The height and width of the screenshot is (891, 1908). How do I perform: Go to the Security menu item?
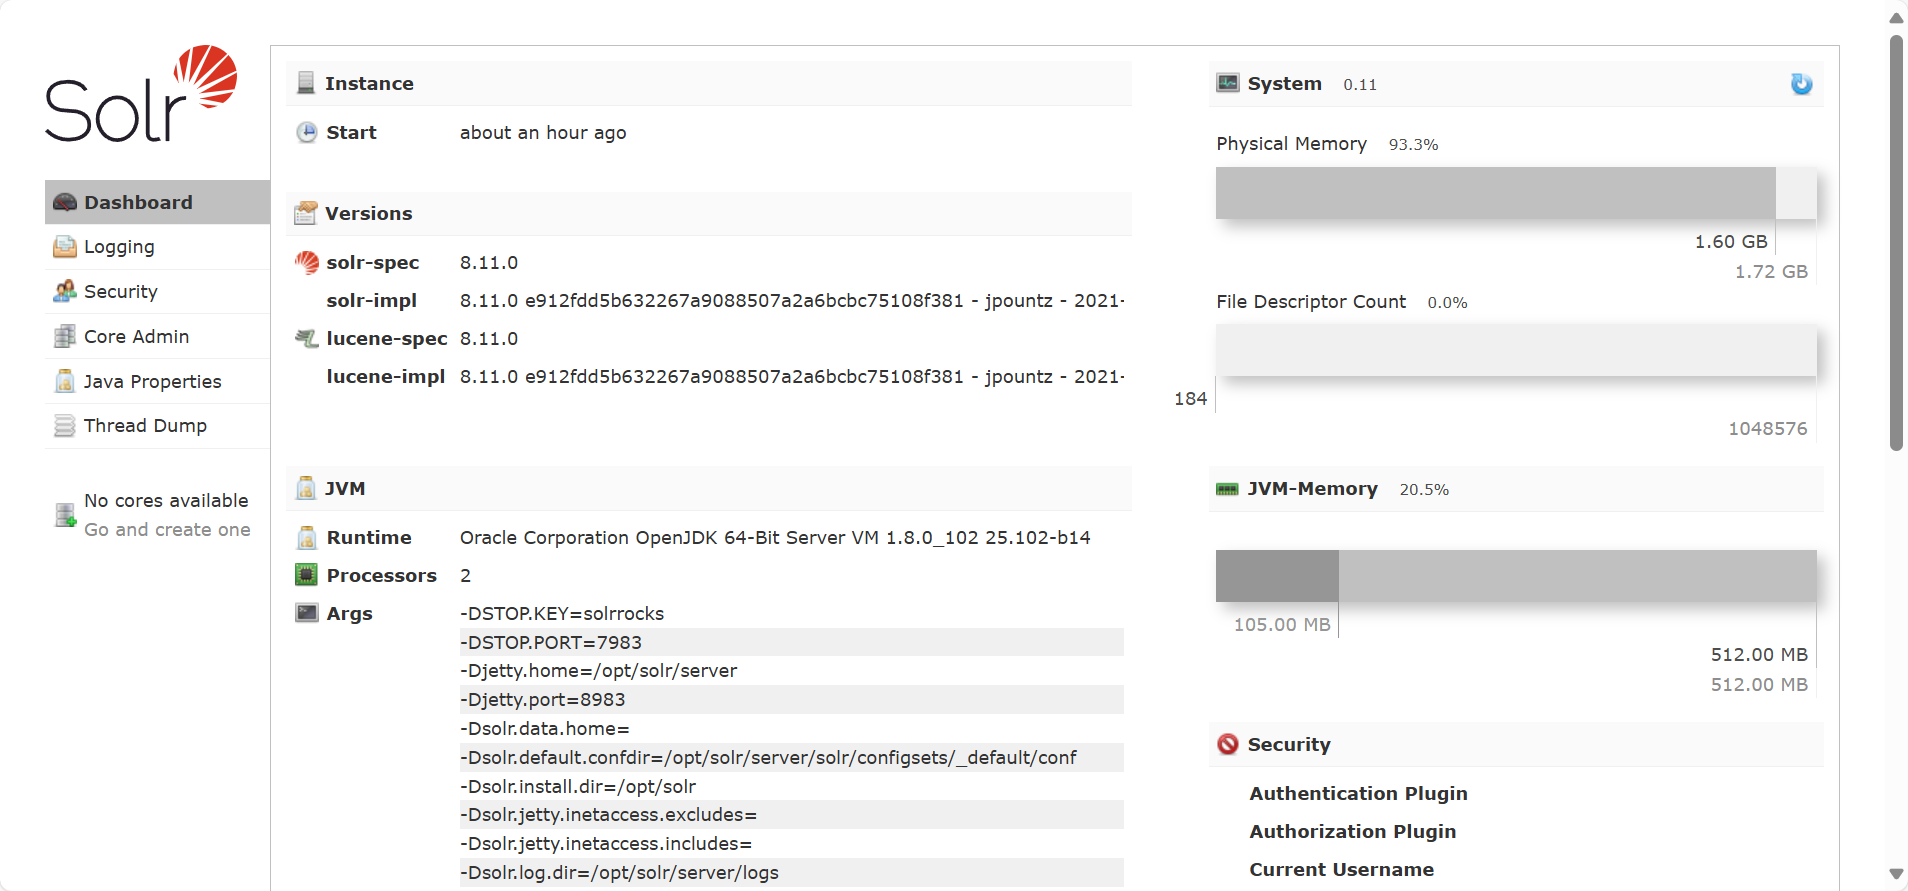157,292
